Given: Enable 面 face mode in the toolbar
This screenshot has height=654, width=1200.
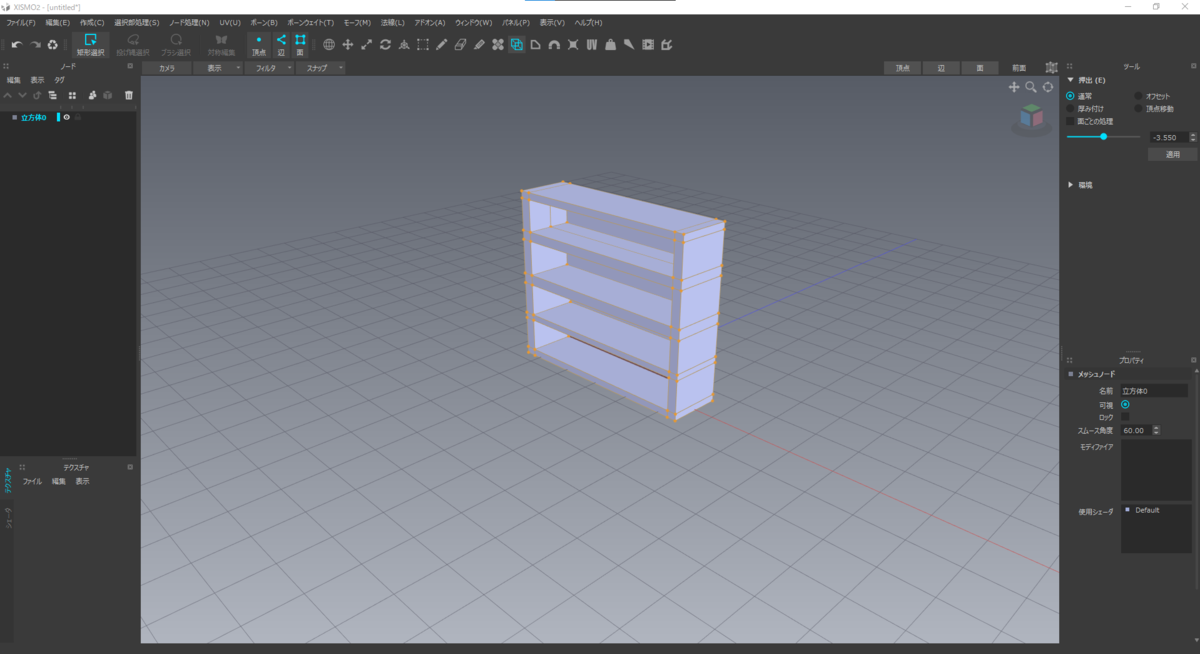Looking at the screenshot, I should (x=299, y=44).
